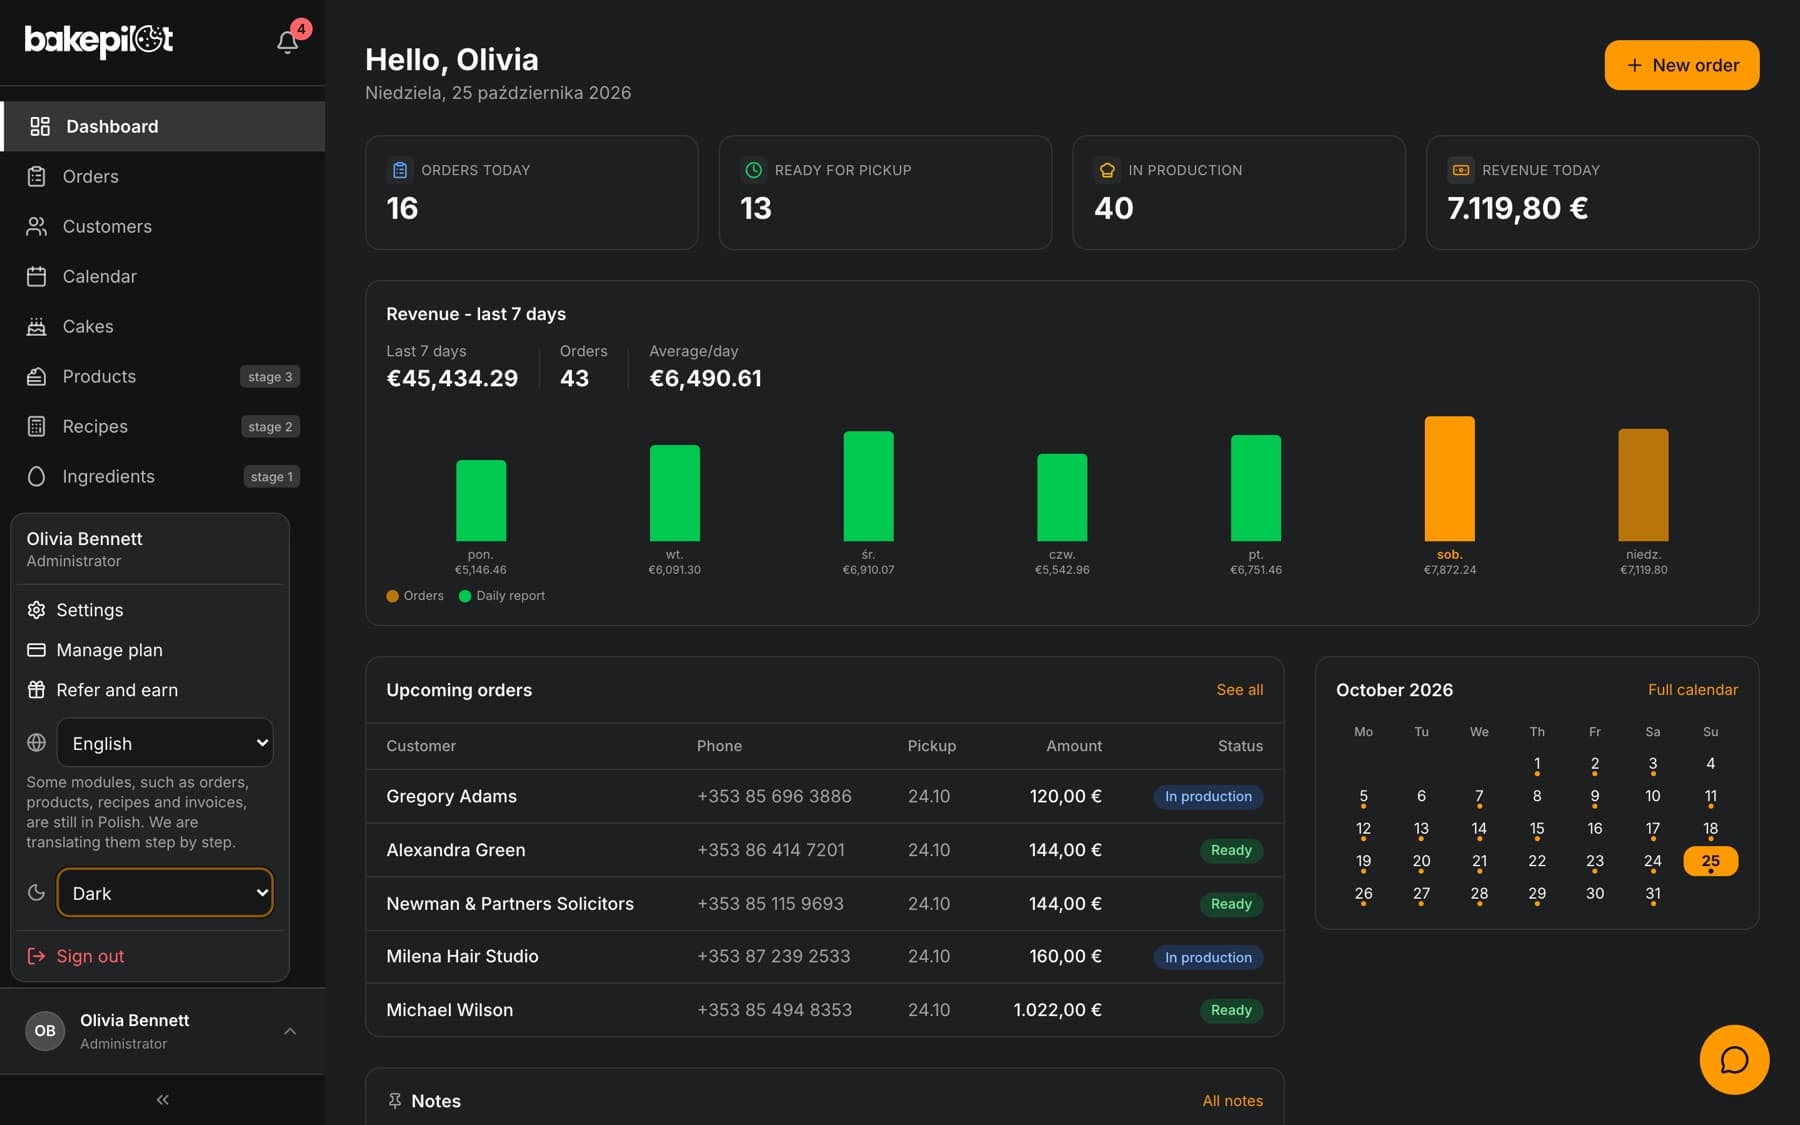Toggle the Daily report legend item
1800x1125 pixels.
coord(502,596)
